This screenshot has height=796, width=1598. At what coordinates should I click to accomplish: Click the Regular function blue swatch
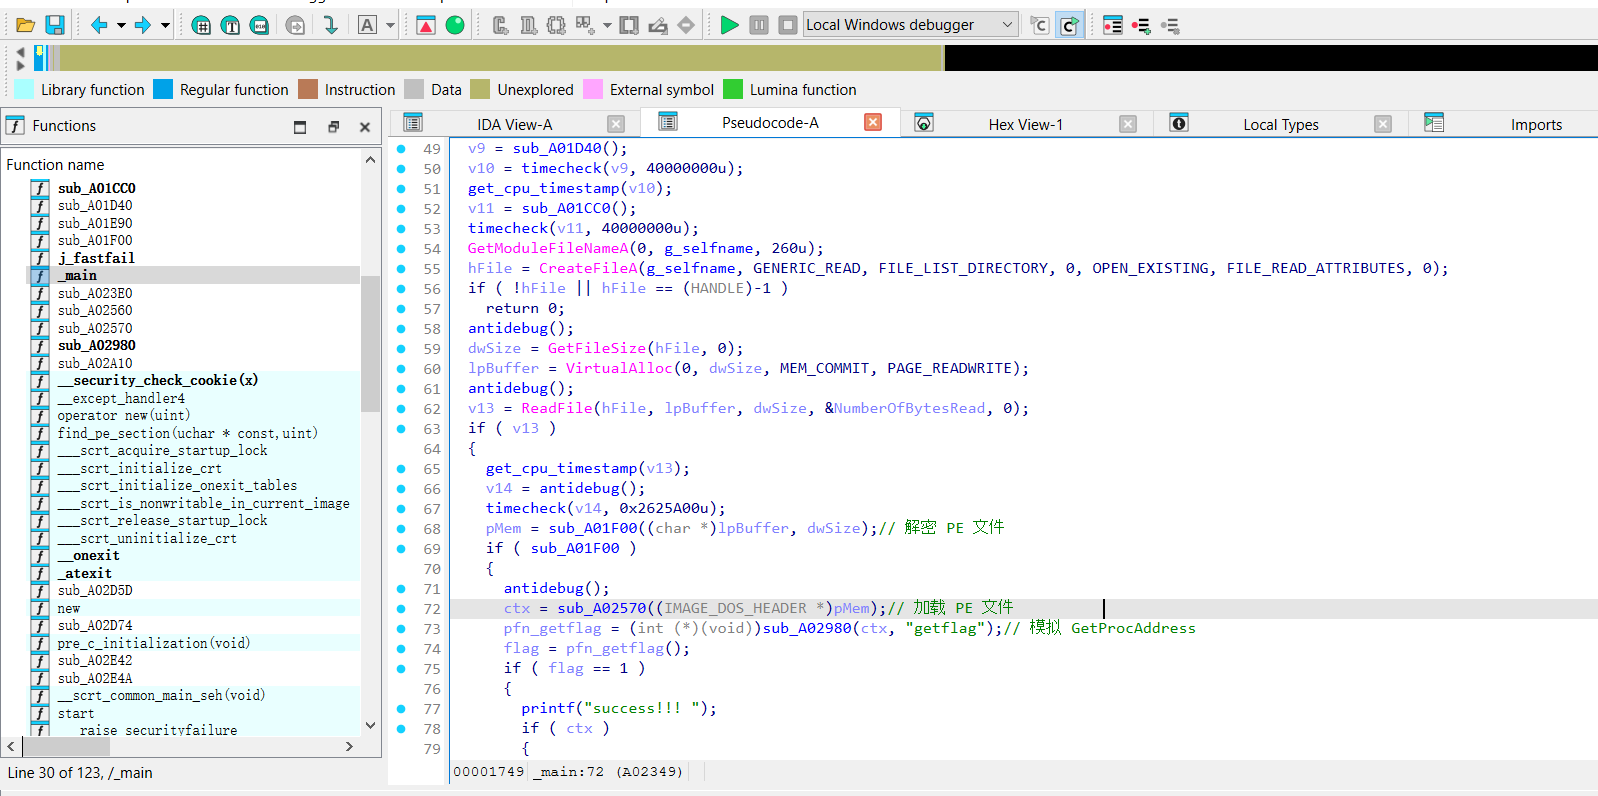pyautogui.click(x=163, y=89)
